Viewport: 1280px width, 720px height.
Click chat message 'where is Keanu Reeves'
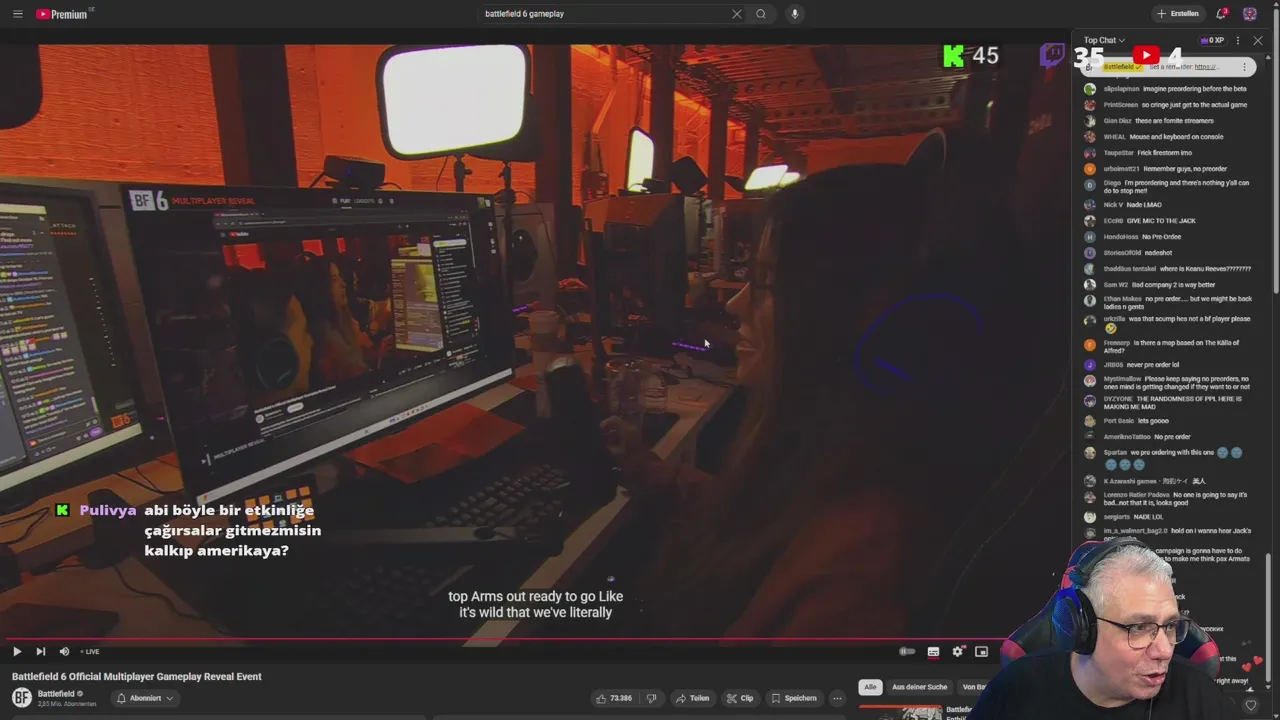[x=1205, y=269]
